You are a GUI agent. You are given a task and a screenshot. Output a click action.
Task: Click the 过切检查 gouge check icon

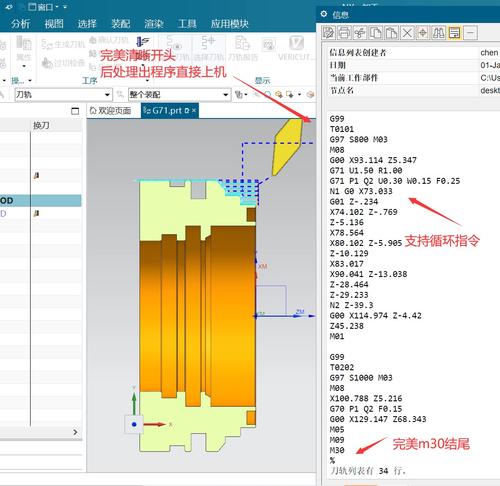coord(47,62)
